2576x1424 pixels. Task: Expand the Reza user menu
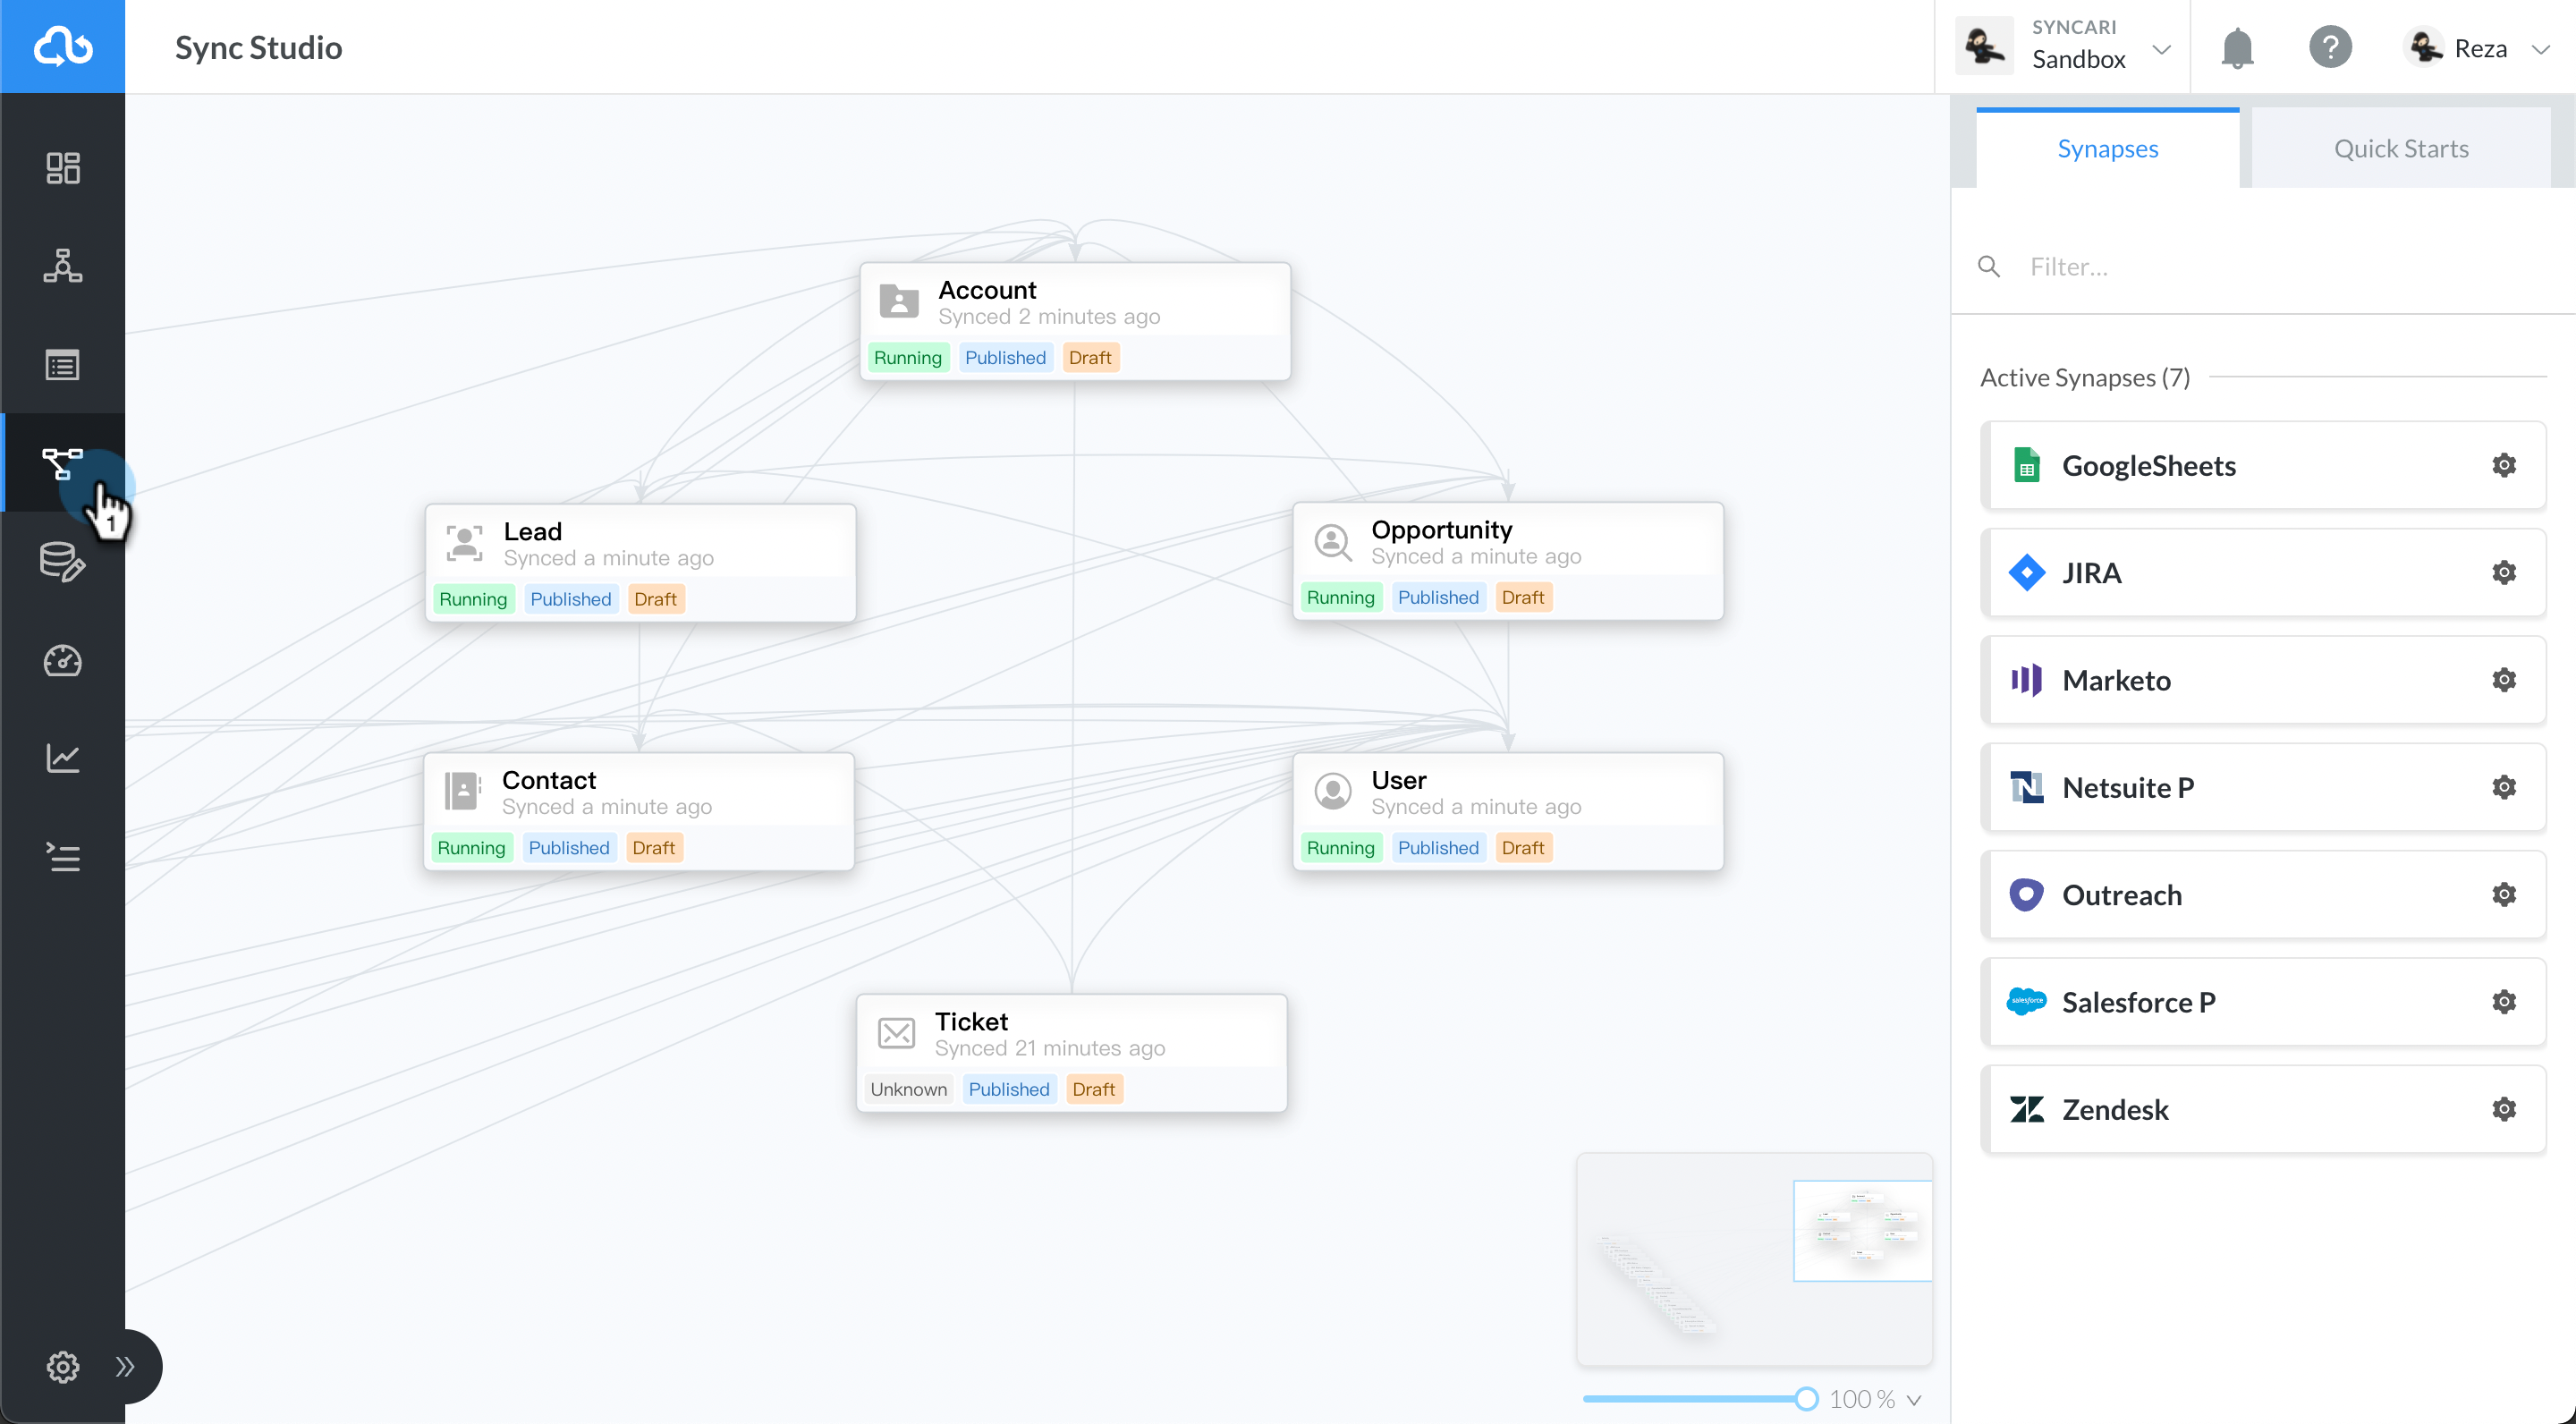click(2543, 49)
